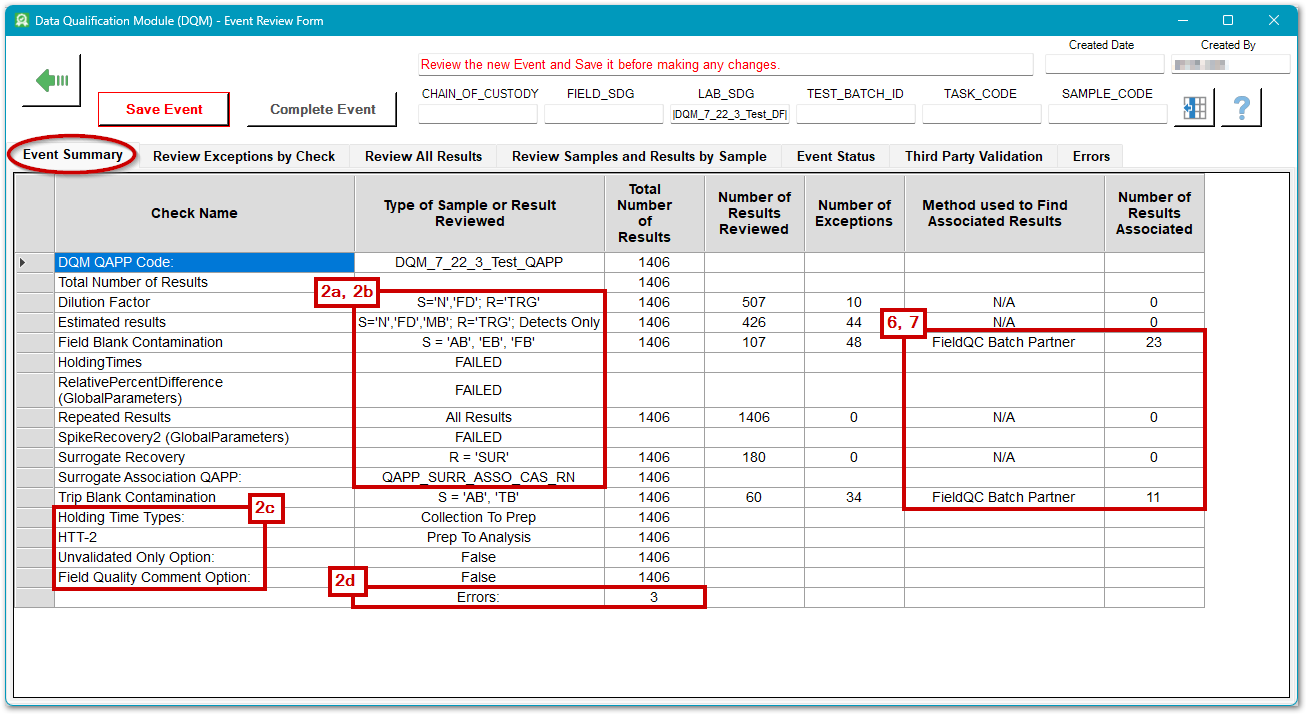Switch to Third Party Validation tab

[973, 156]
